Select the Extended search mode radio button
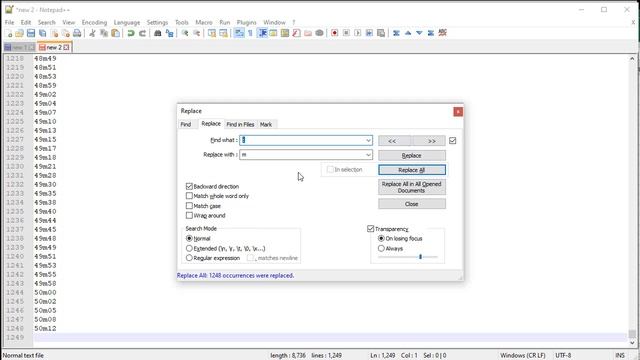 [x=189, y=248]
